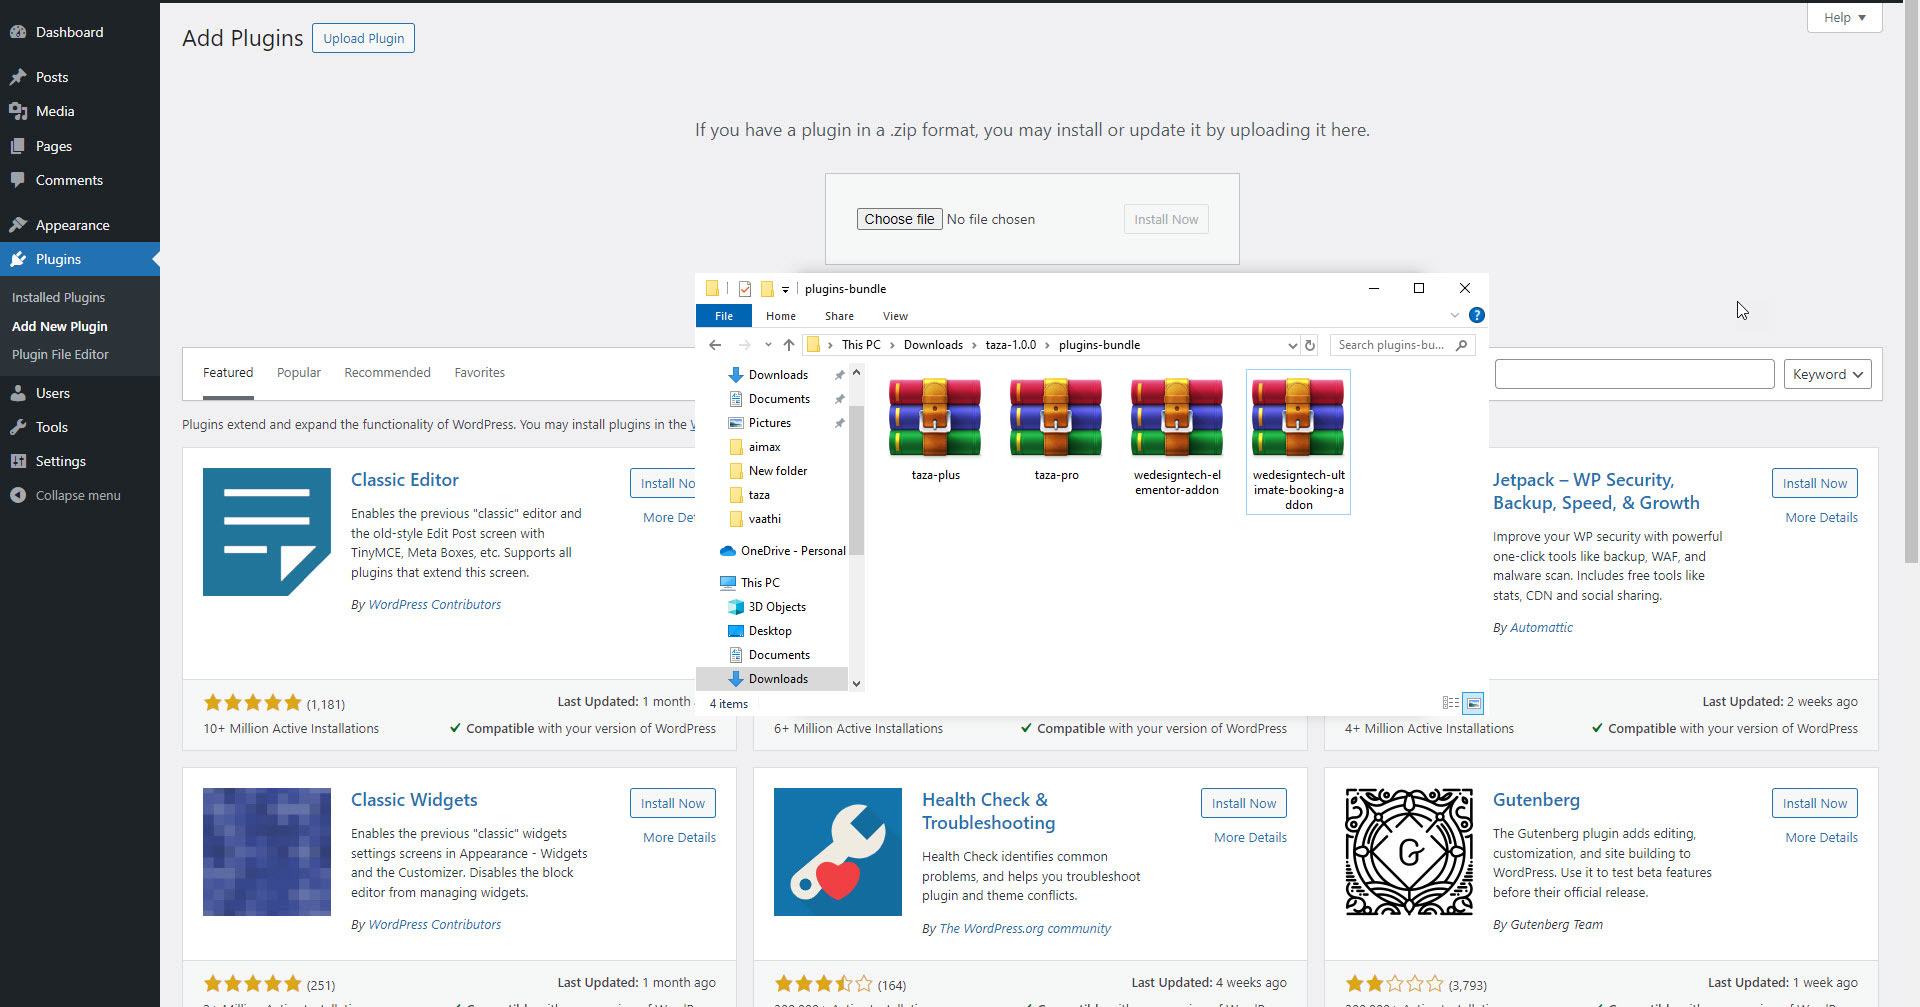This screenshot has height=1007, width=1920.
Task: Open Plugin File Editor link
Action: 60,354
